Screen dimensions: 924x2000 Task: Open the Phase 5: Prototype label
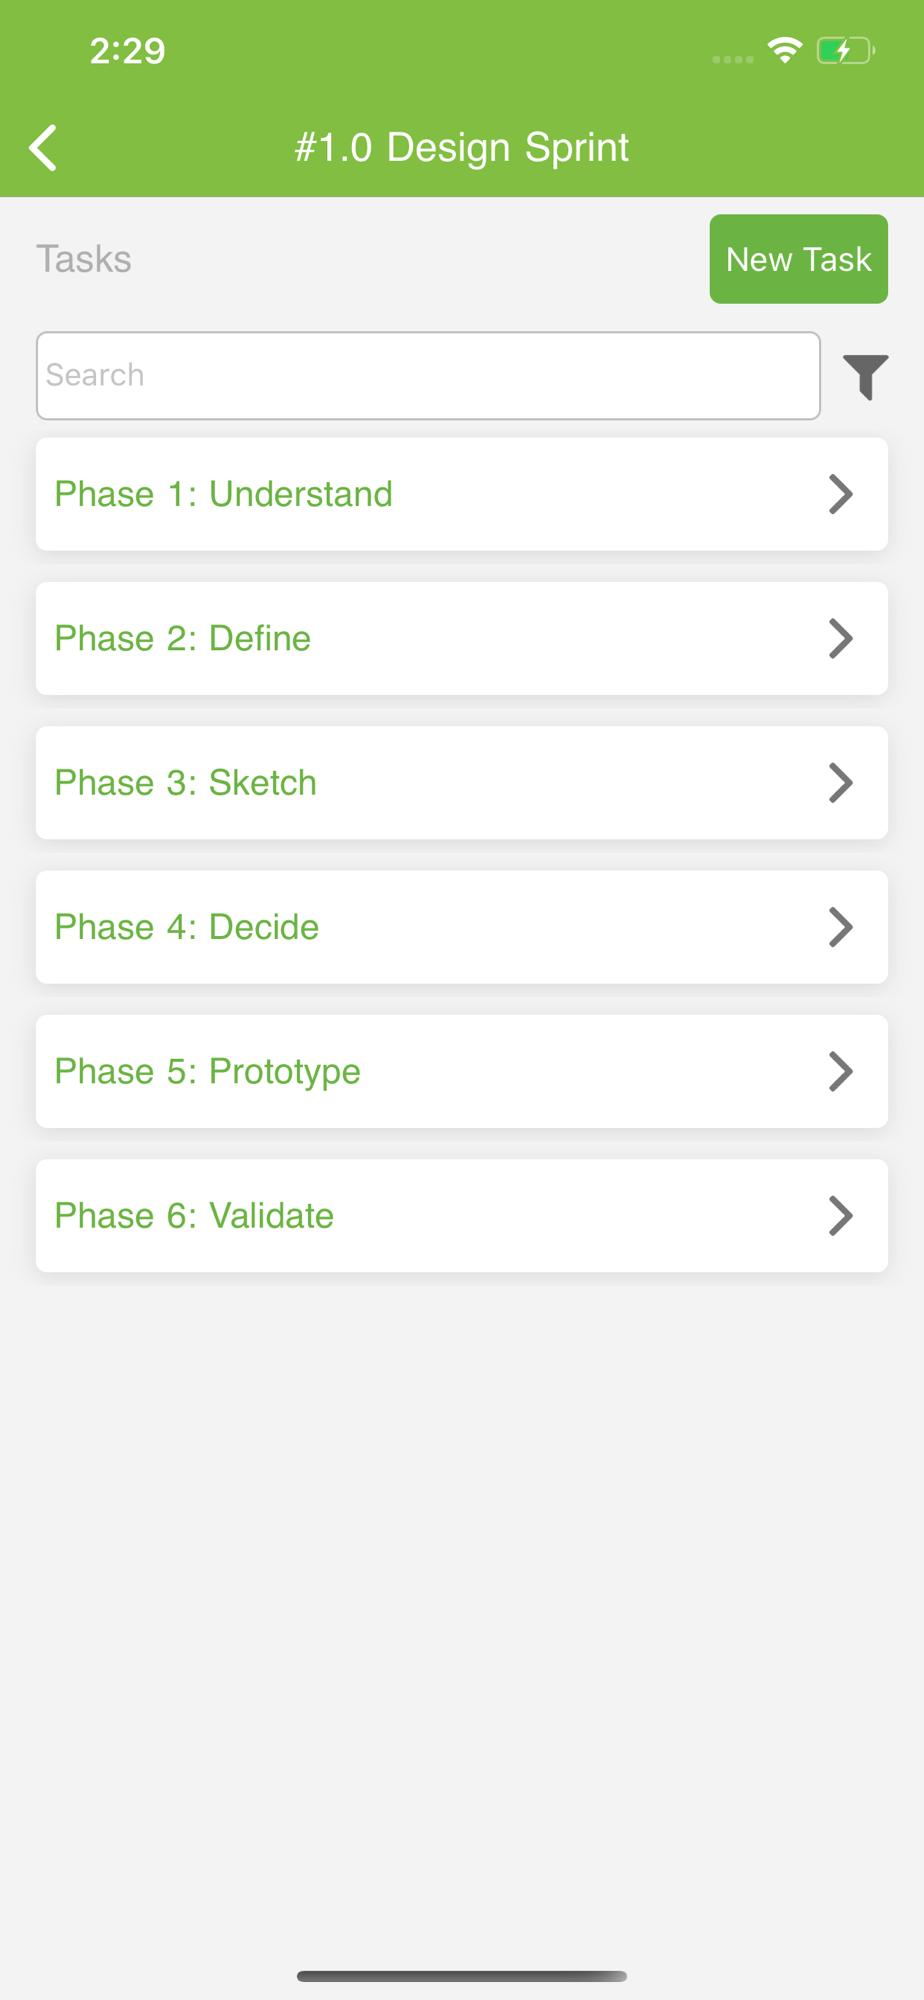[x=207, y=1071]
